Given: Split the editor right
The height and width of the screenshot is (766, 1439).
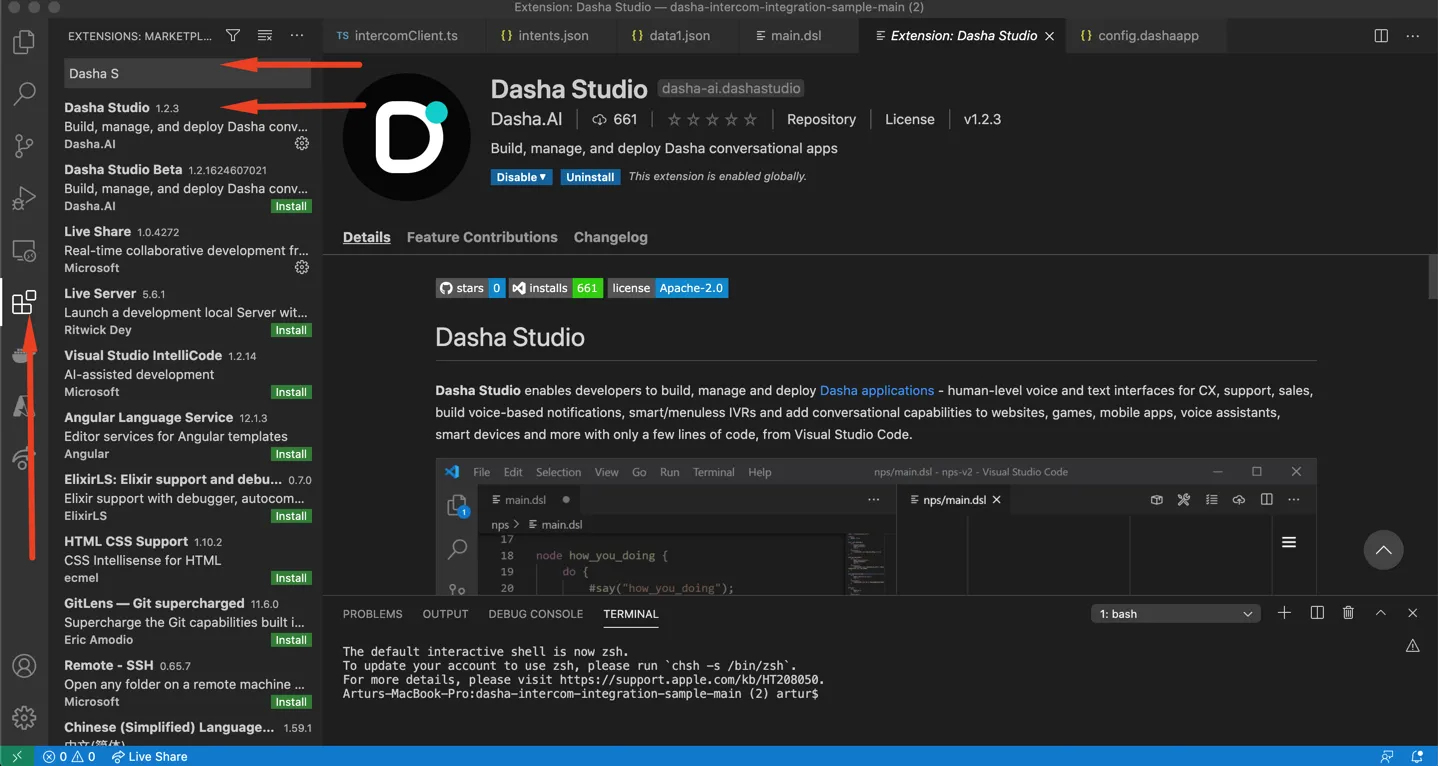Looking at the screenshot, I should pos(1381,35).
